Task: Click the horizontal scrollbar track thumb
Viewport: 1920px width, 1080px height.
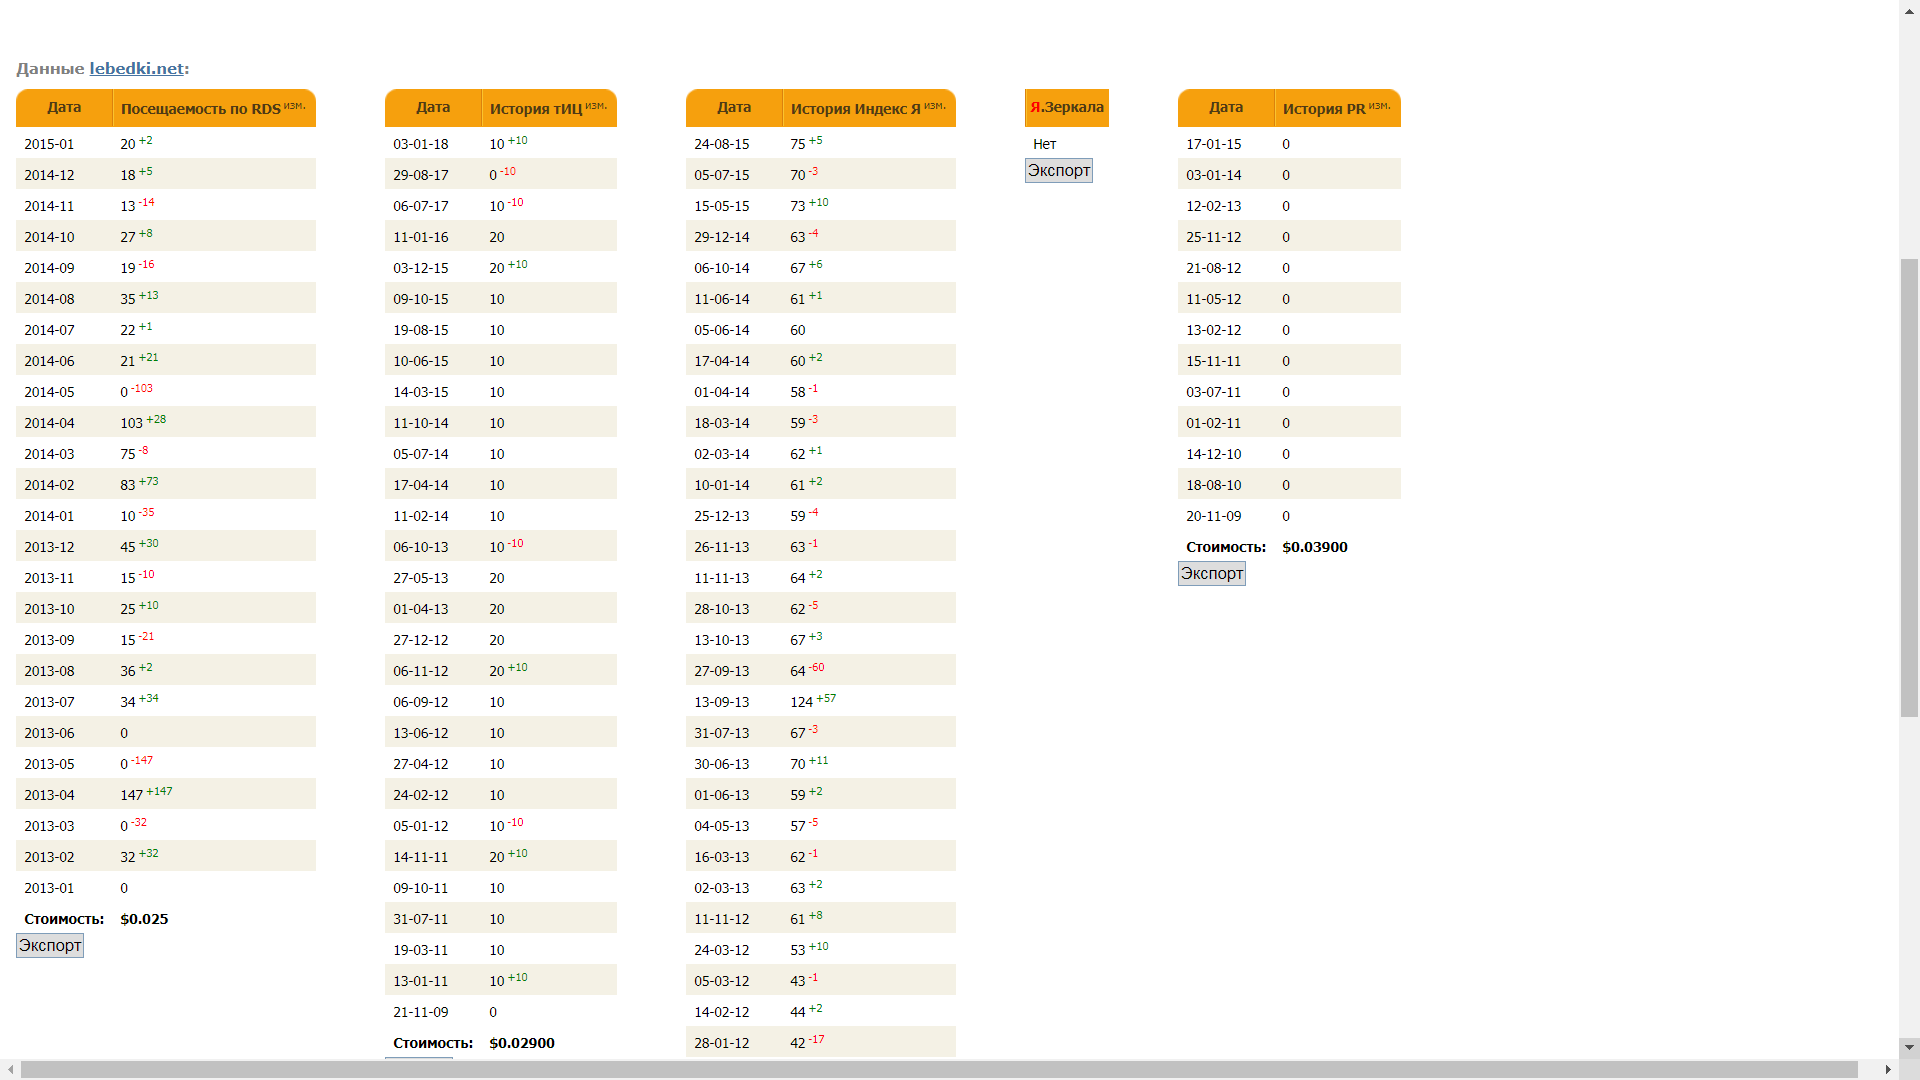Action: (x=938, y=1069)
